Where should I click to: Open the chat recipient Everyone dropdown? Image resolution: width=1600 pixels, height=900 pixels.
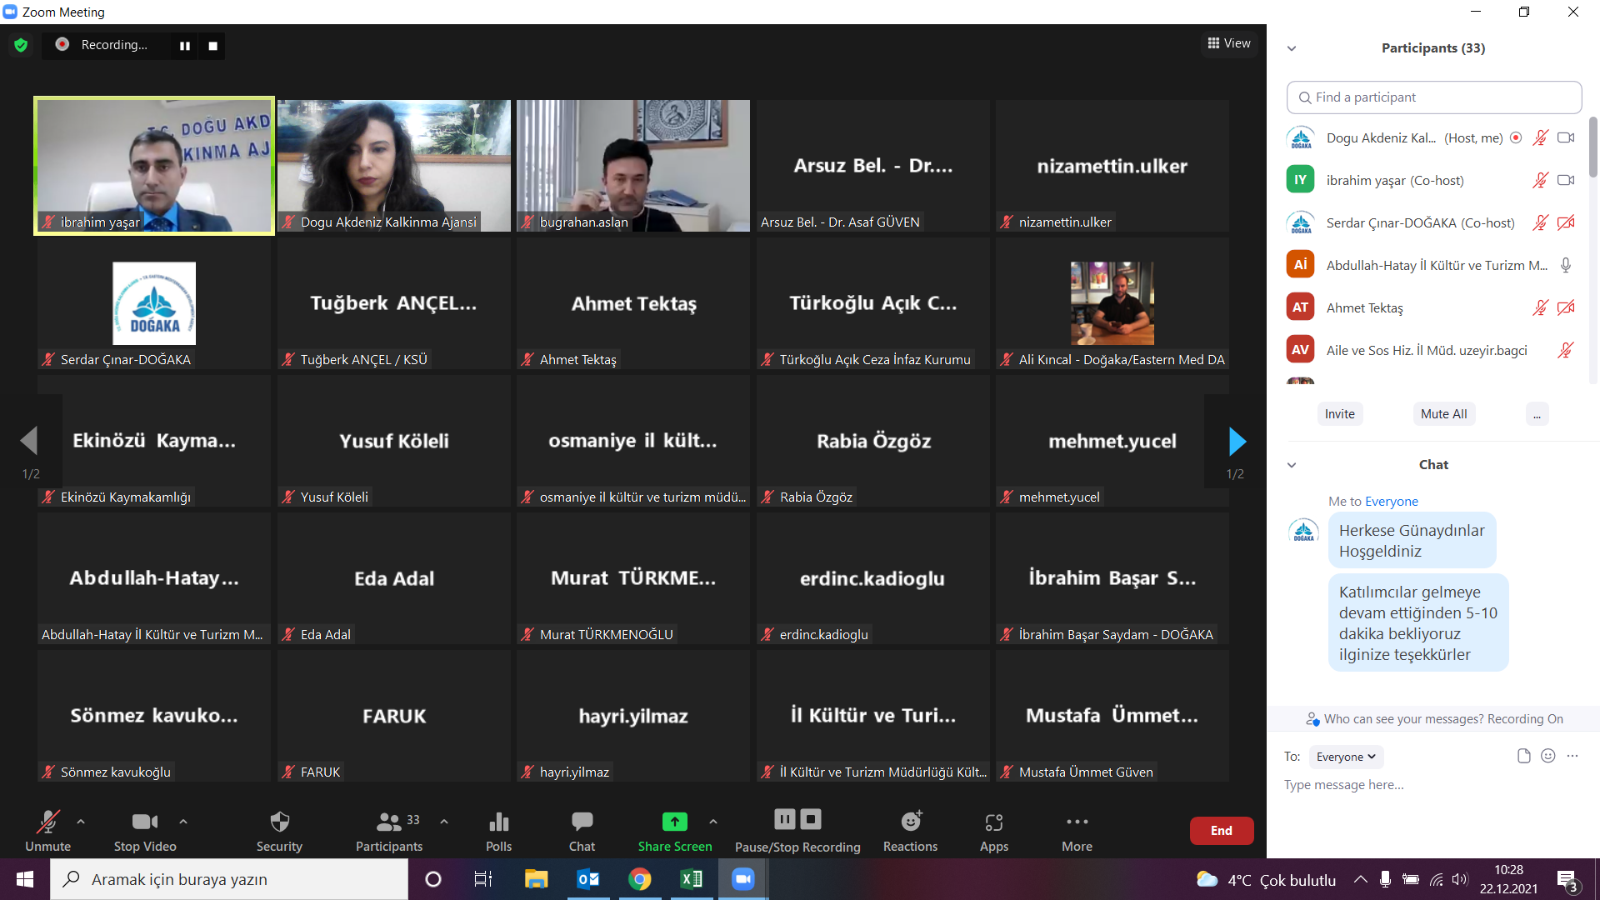point(1346,757)
